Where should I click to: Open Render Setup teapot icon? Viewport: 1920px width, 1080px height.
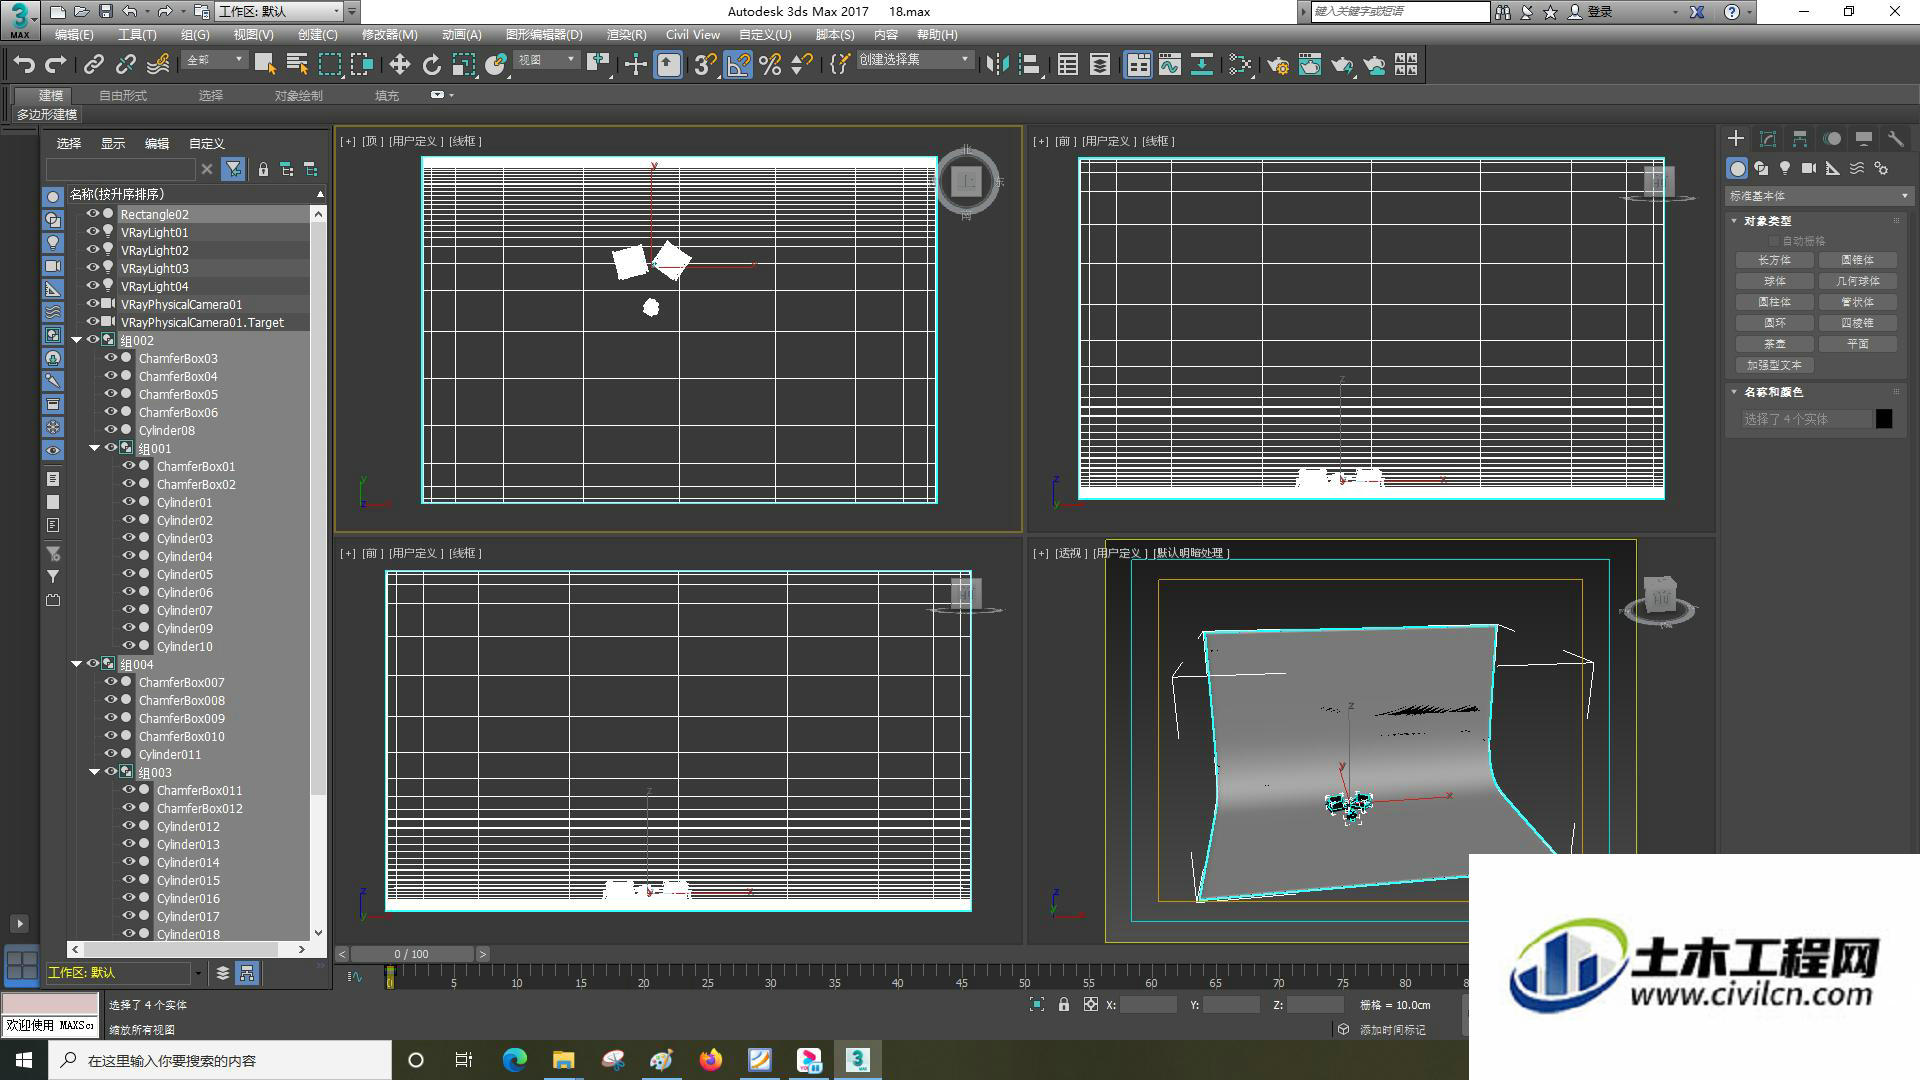click(x=1278, y=65)
